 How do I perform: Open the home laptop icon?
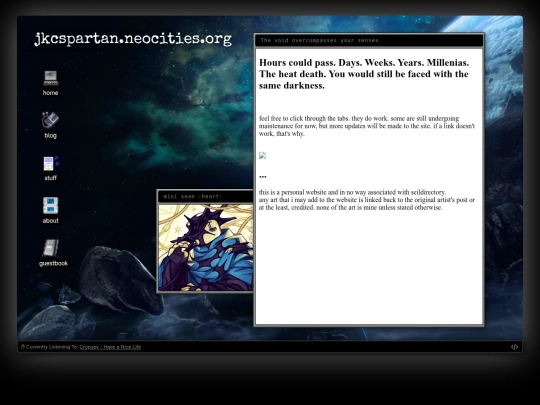click(x=50, y=78)
